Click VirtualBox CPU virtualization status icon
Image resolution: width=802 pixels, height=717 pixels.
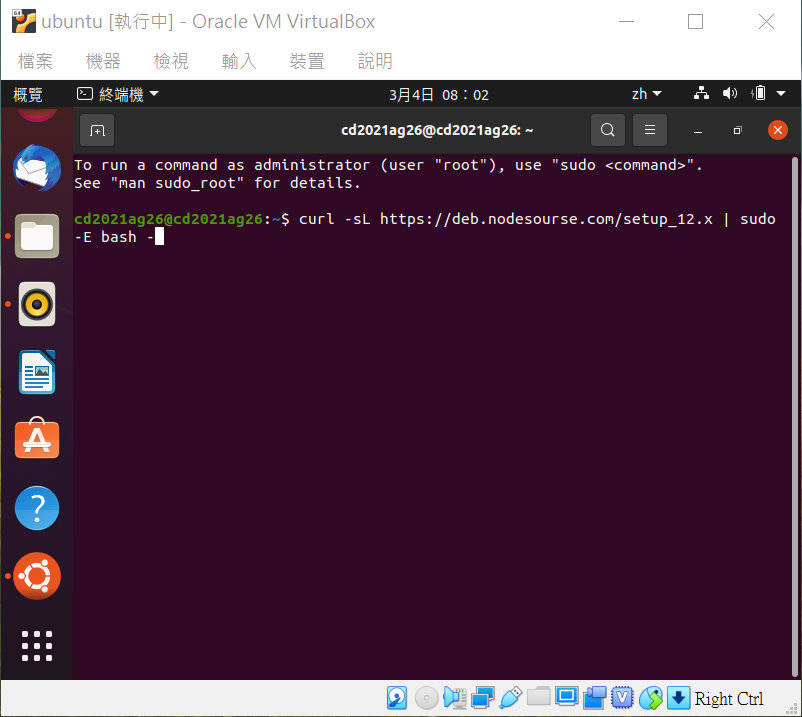point(622,698)
